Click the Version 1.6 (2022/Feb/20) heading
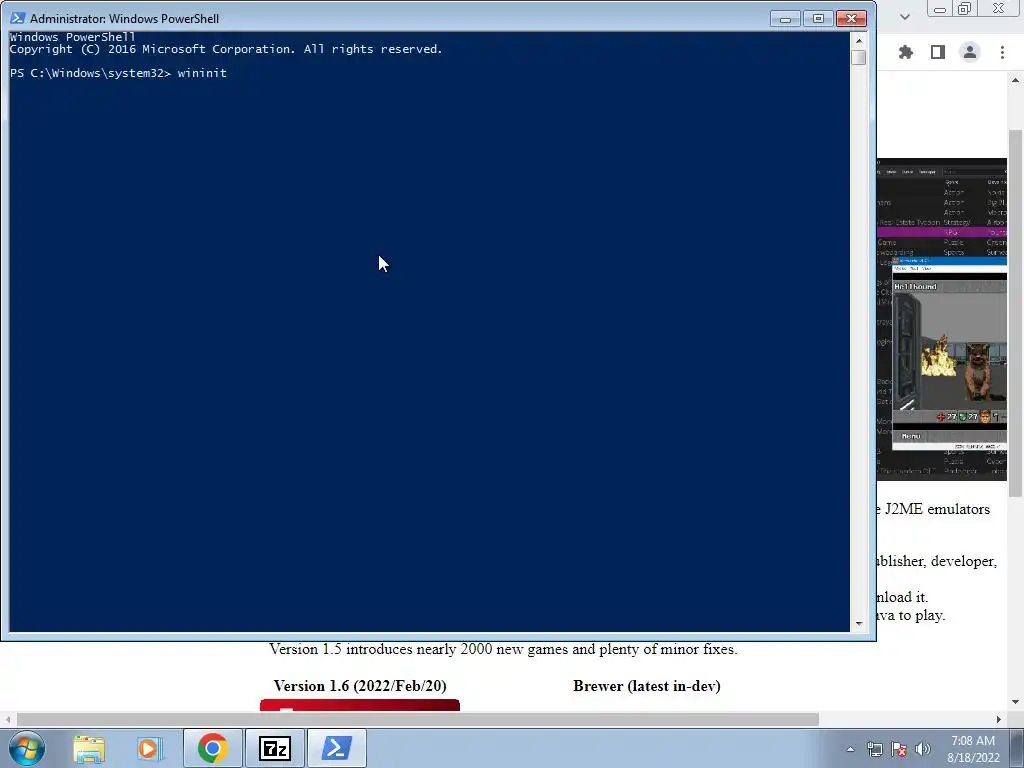 (x=360, y=686)
